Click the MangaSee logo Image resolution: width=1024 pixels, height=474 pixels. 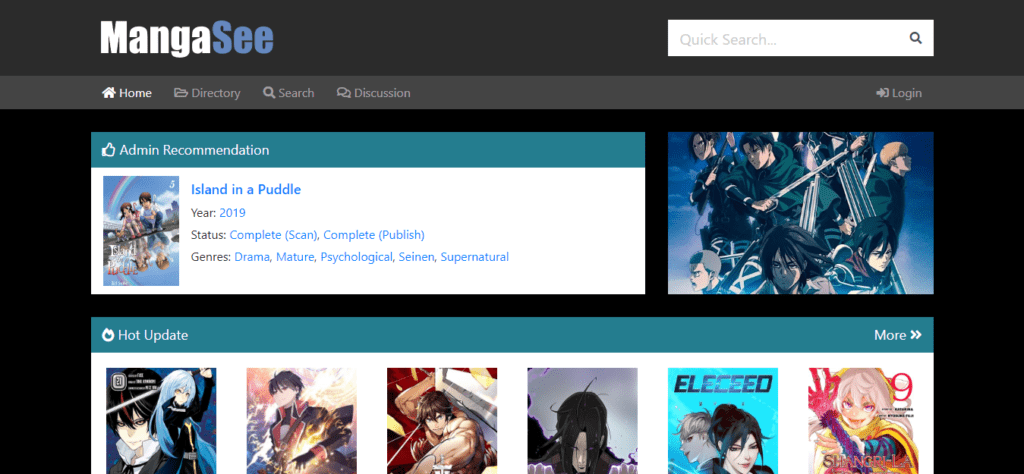[187, 39]
